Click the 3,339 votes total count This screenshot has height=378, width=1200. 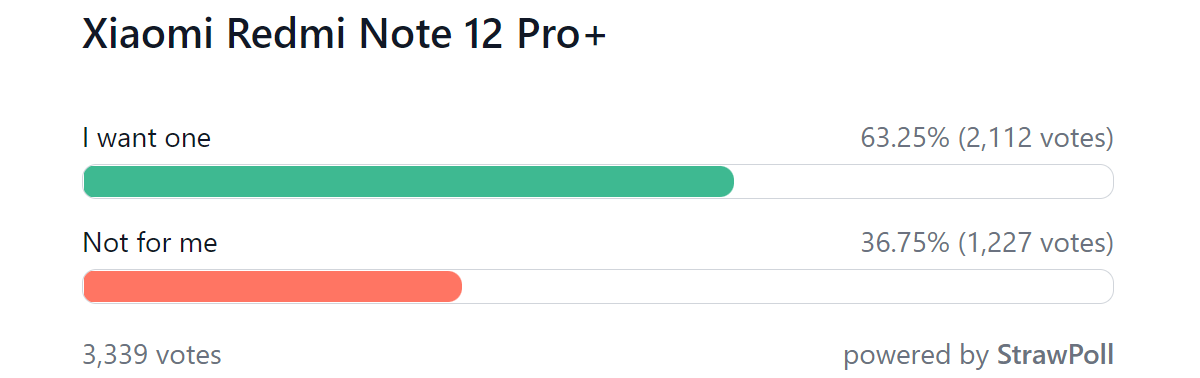click(152, 355)
